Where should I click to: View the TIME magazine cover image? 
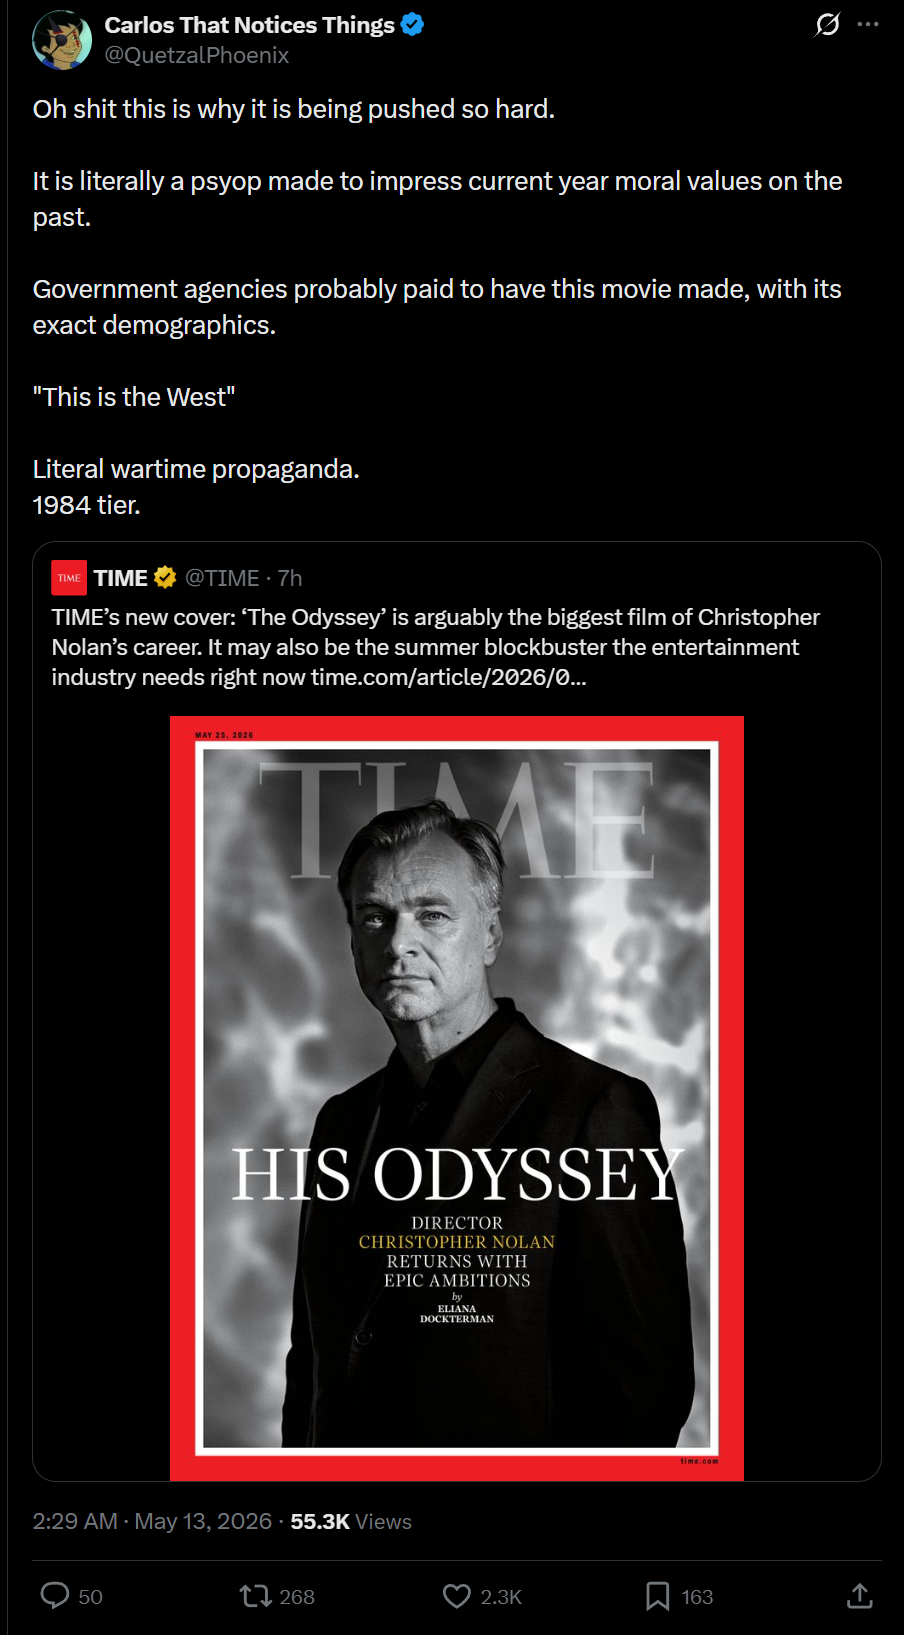point(457,1098)
